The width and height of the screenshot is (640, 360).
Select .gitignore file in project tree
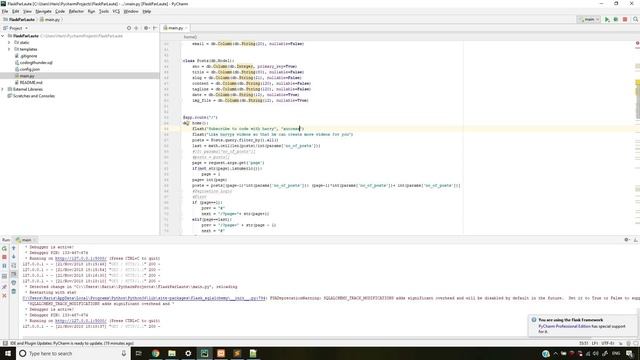click(x=28, y=56)
